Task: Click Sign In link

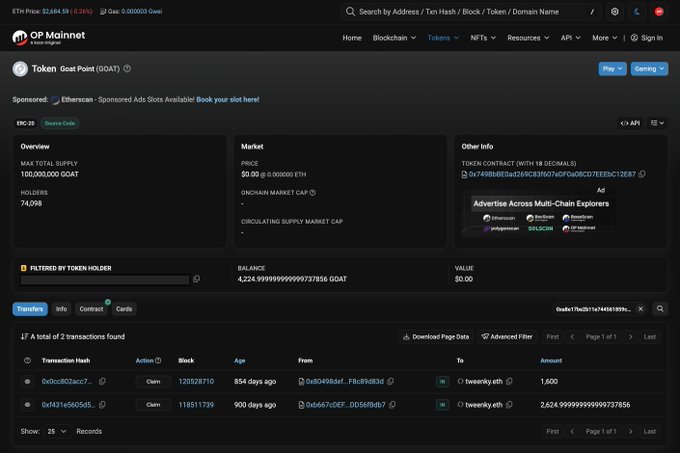Action: 647,38
